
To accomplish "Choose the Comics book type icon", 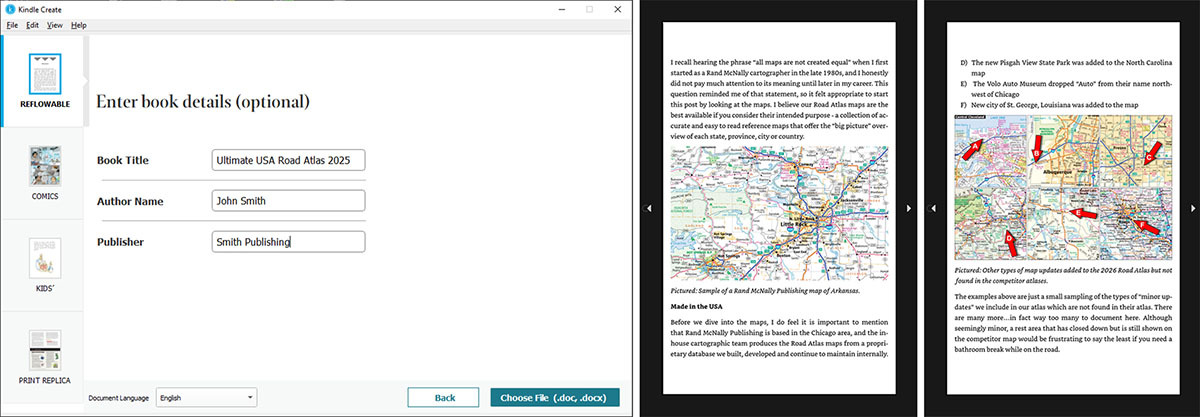I will [45, 165].
